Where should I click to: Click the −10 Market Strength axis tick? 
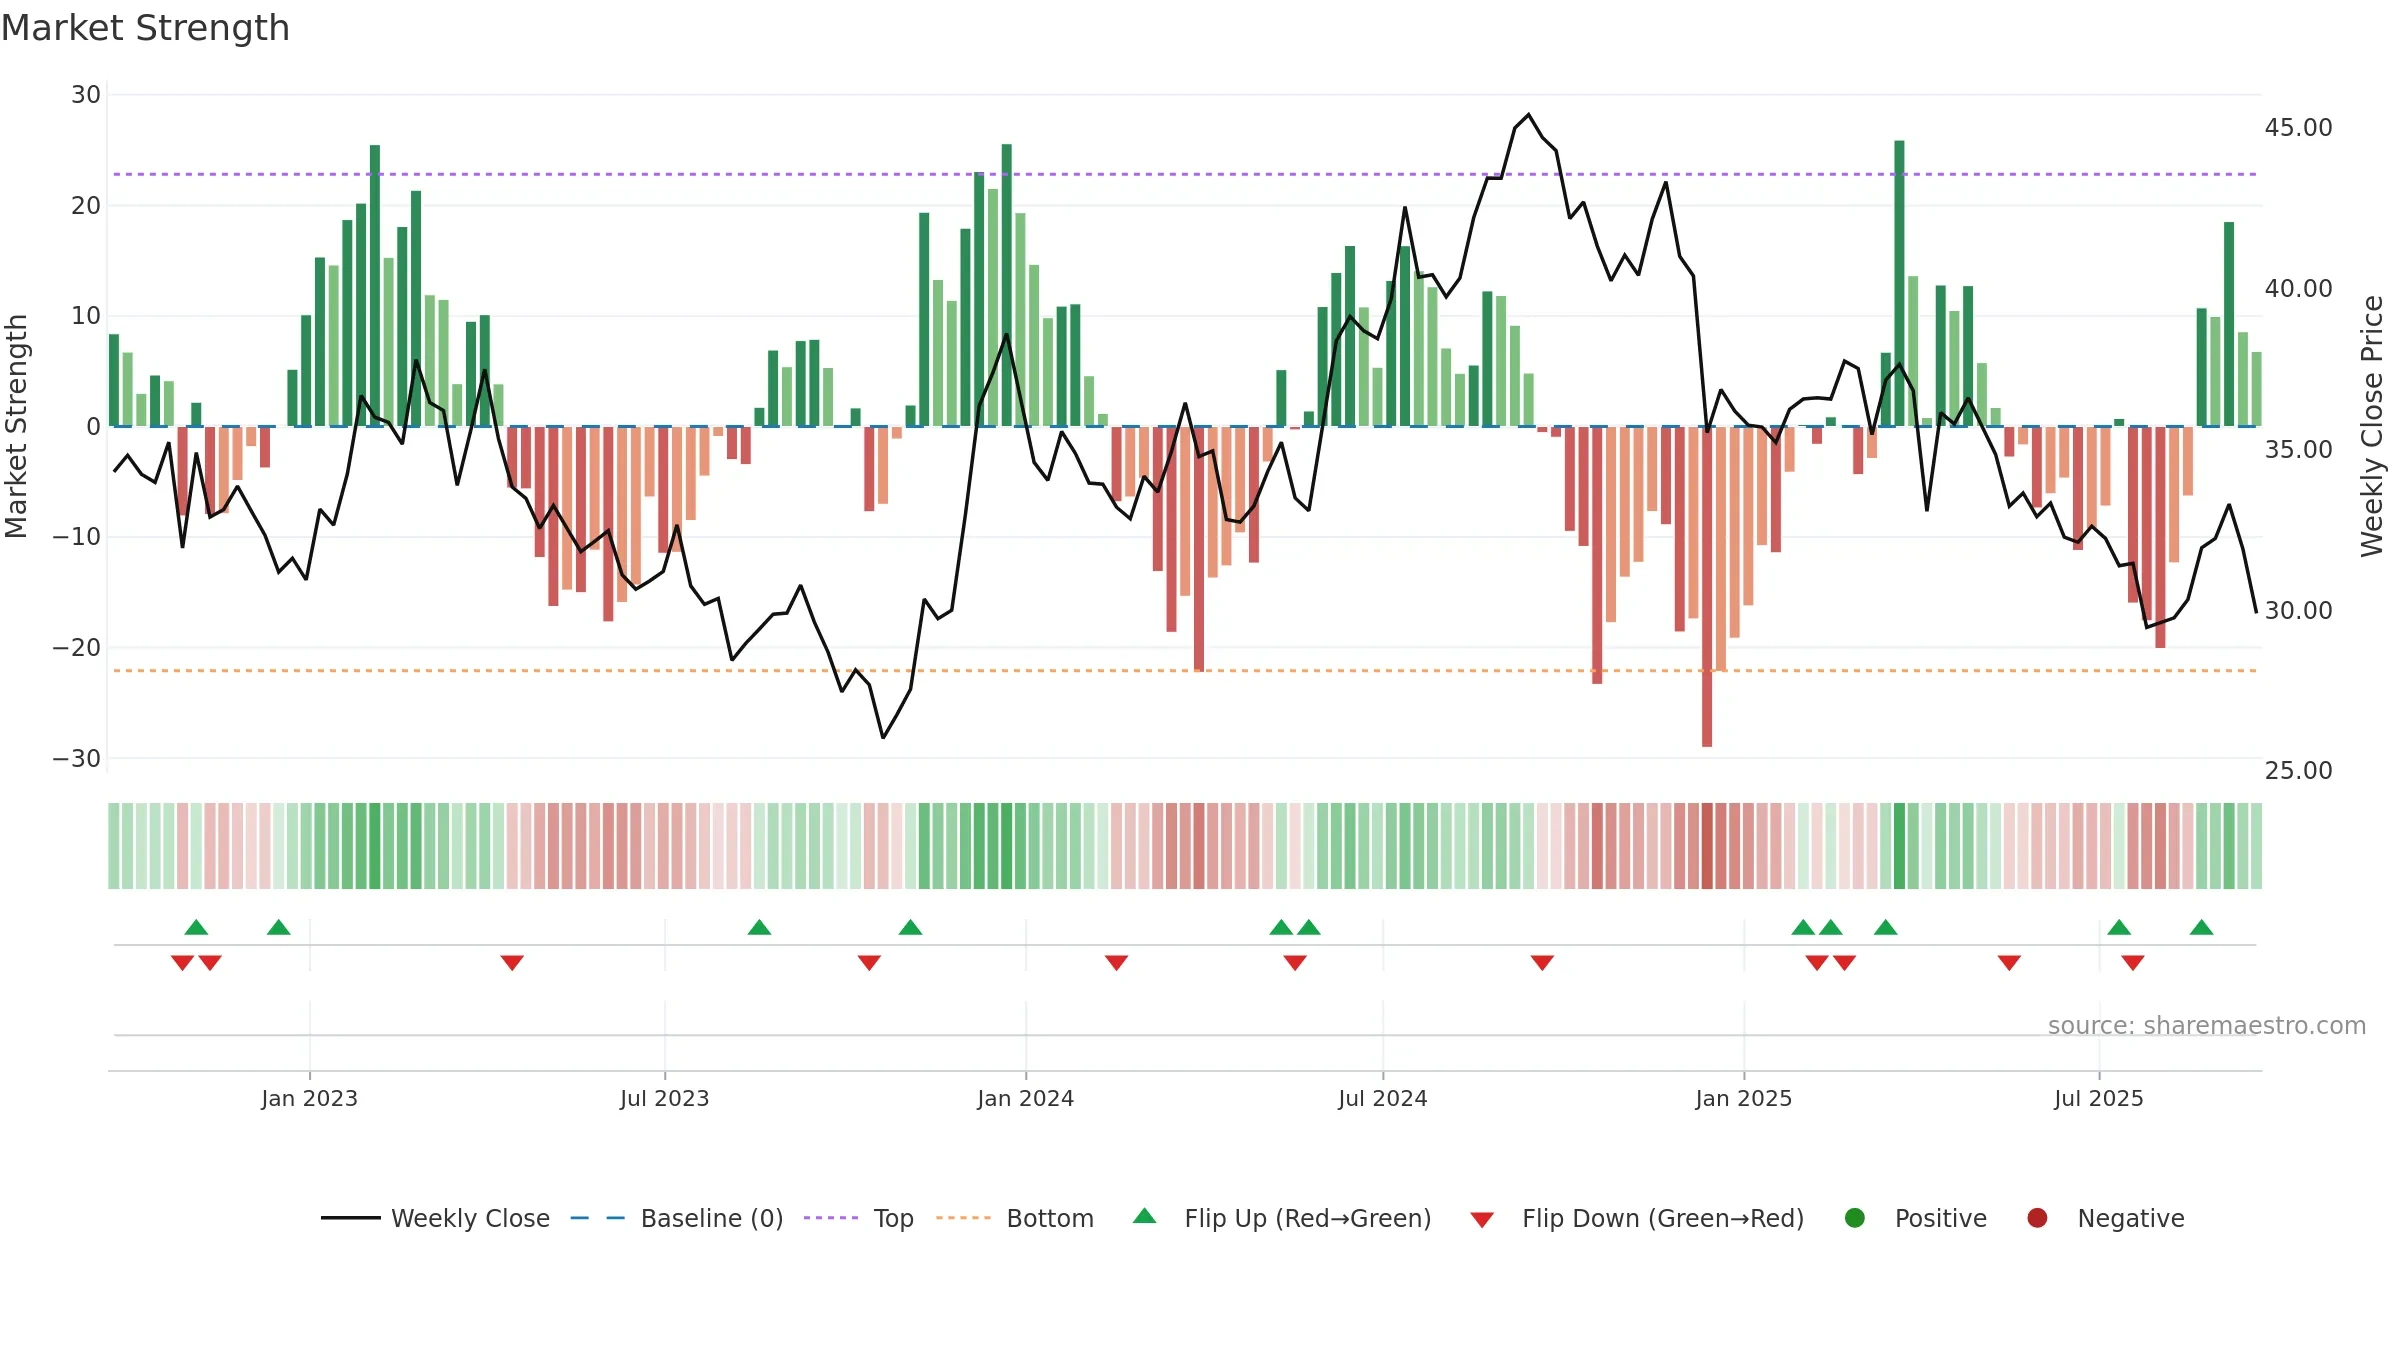click(x=77, y=536)
